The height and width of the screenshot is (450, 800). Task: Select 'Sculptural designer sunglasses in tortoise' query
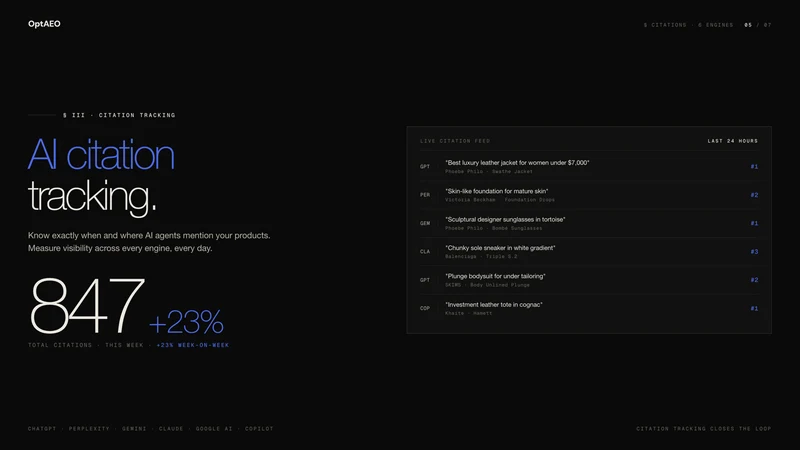tap(505, 219)
